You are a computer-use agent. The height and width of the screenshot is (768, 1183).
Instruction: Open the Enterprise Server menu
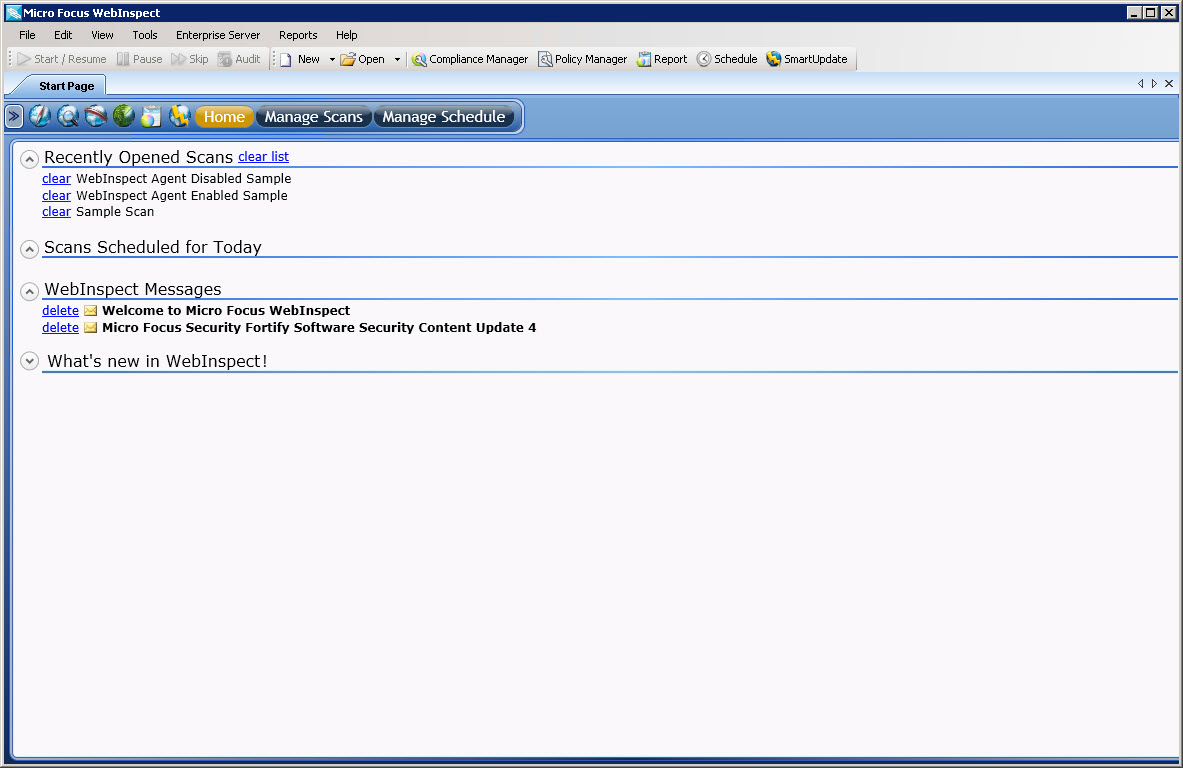218,35
